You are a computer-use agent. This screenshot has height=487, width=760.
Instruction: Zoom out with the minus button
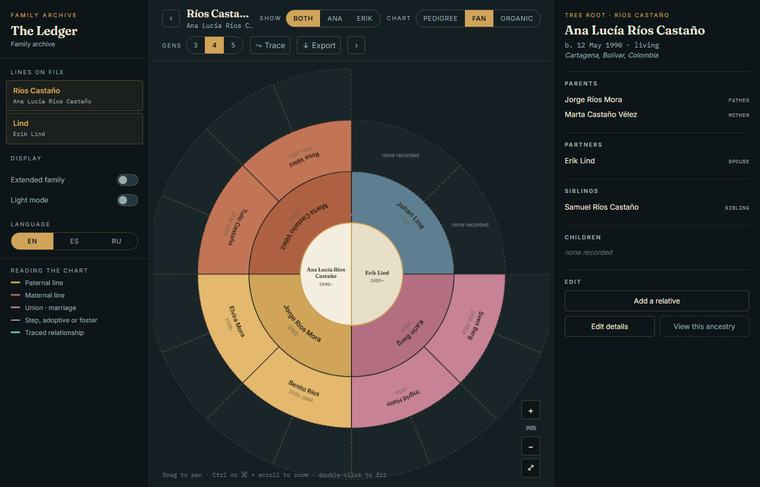[x=531, y=446]
